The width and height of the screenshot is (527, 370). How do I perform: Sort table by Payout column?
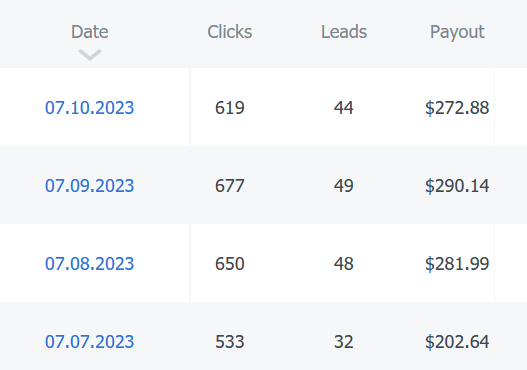click(x=457, y=33)
